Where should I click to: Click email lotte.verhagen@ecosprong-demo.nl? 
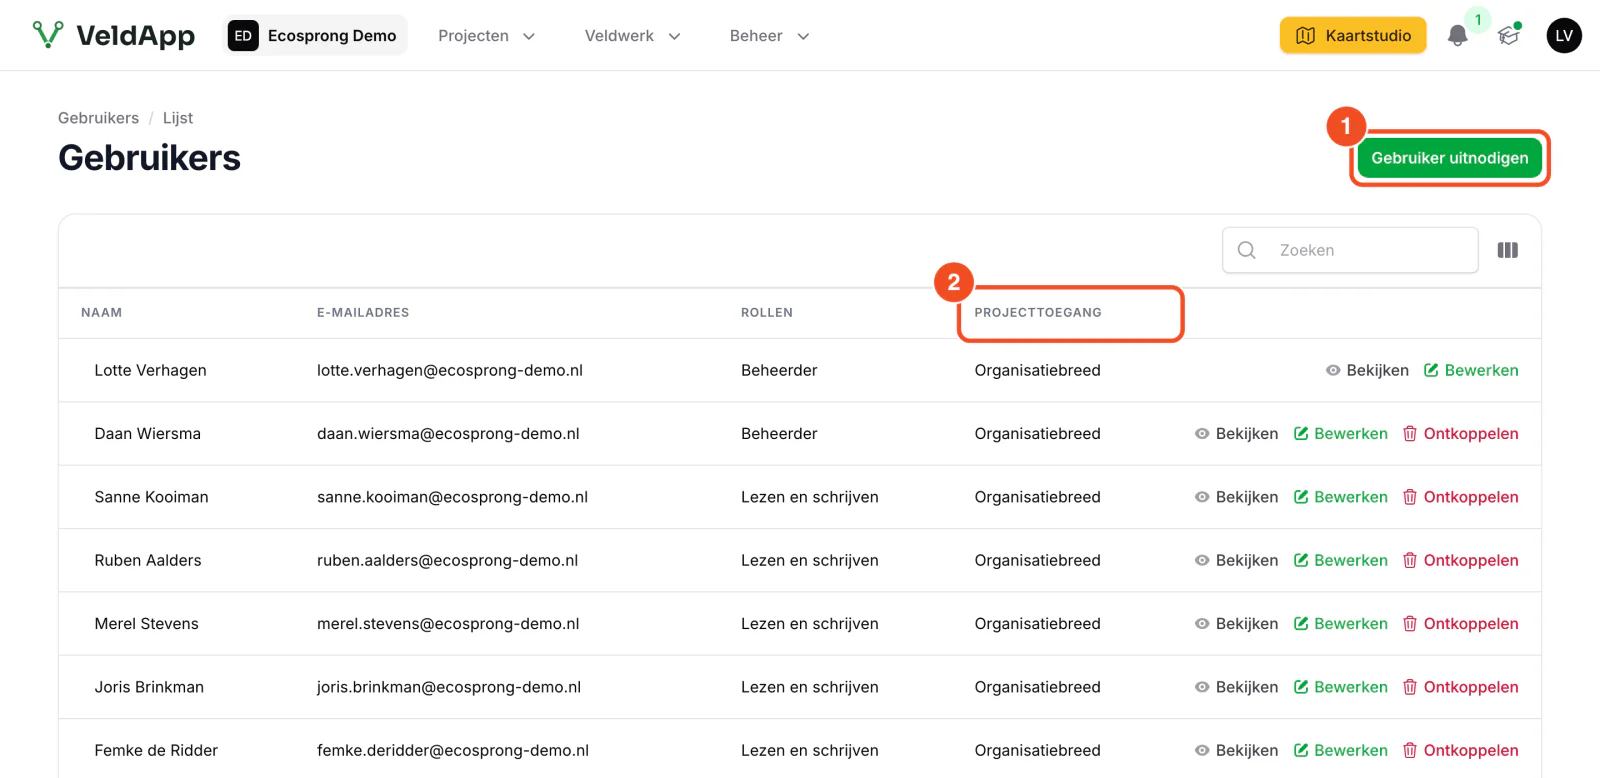(450, 370)
